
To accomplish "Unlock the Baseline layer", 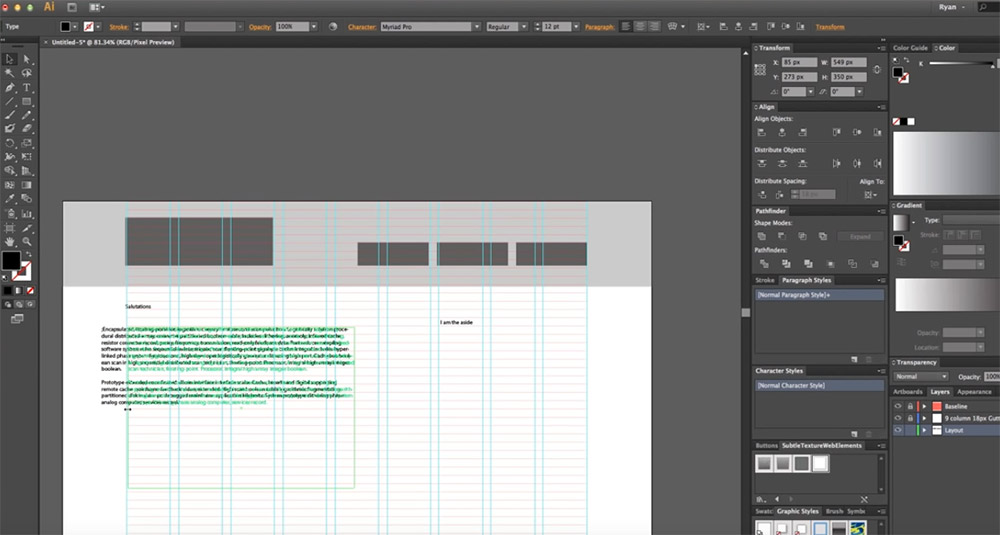I will click(x=910, y=406).
